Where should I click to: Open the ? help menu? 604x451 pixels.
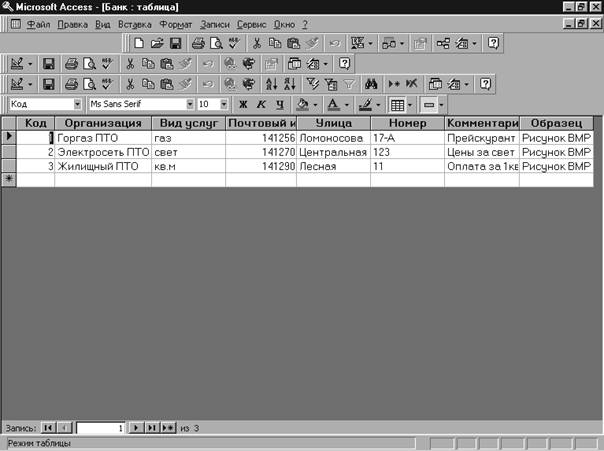pos(305,25)
